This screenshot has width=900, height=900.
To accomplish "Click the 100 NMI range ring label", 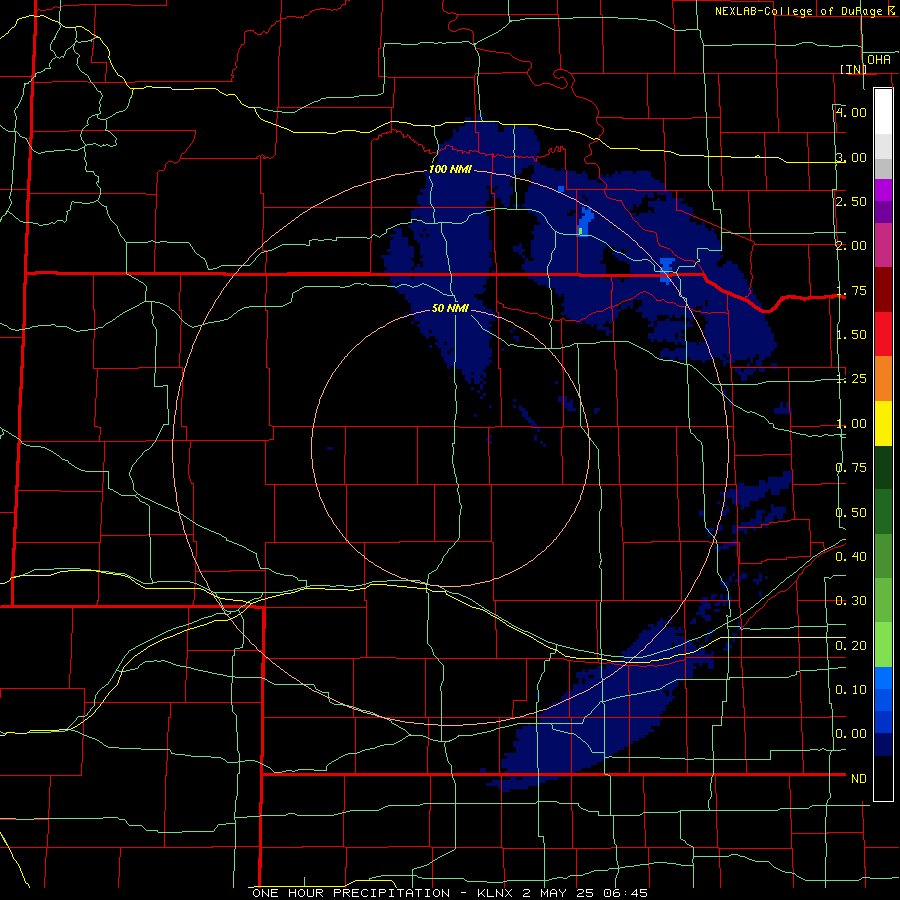I will [451, 169].
